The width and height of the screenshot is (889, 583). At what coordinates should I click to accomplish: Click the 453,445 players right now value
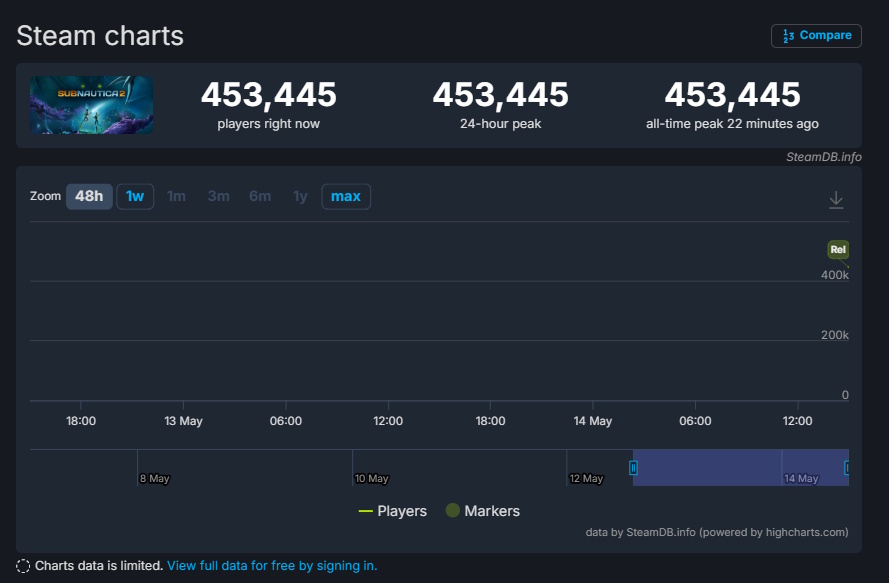269,94
